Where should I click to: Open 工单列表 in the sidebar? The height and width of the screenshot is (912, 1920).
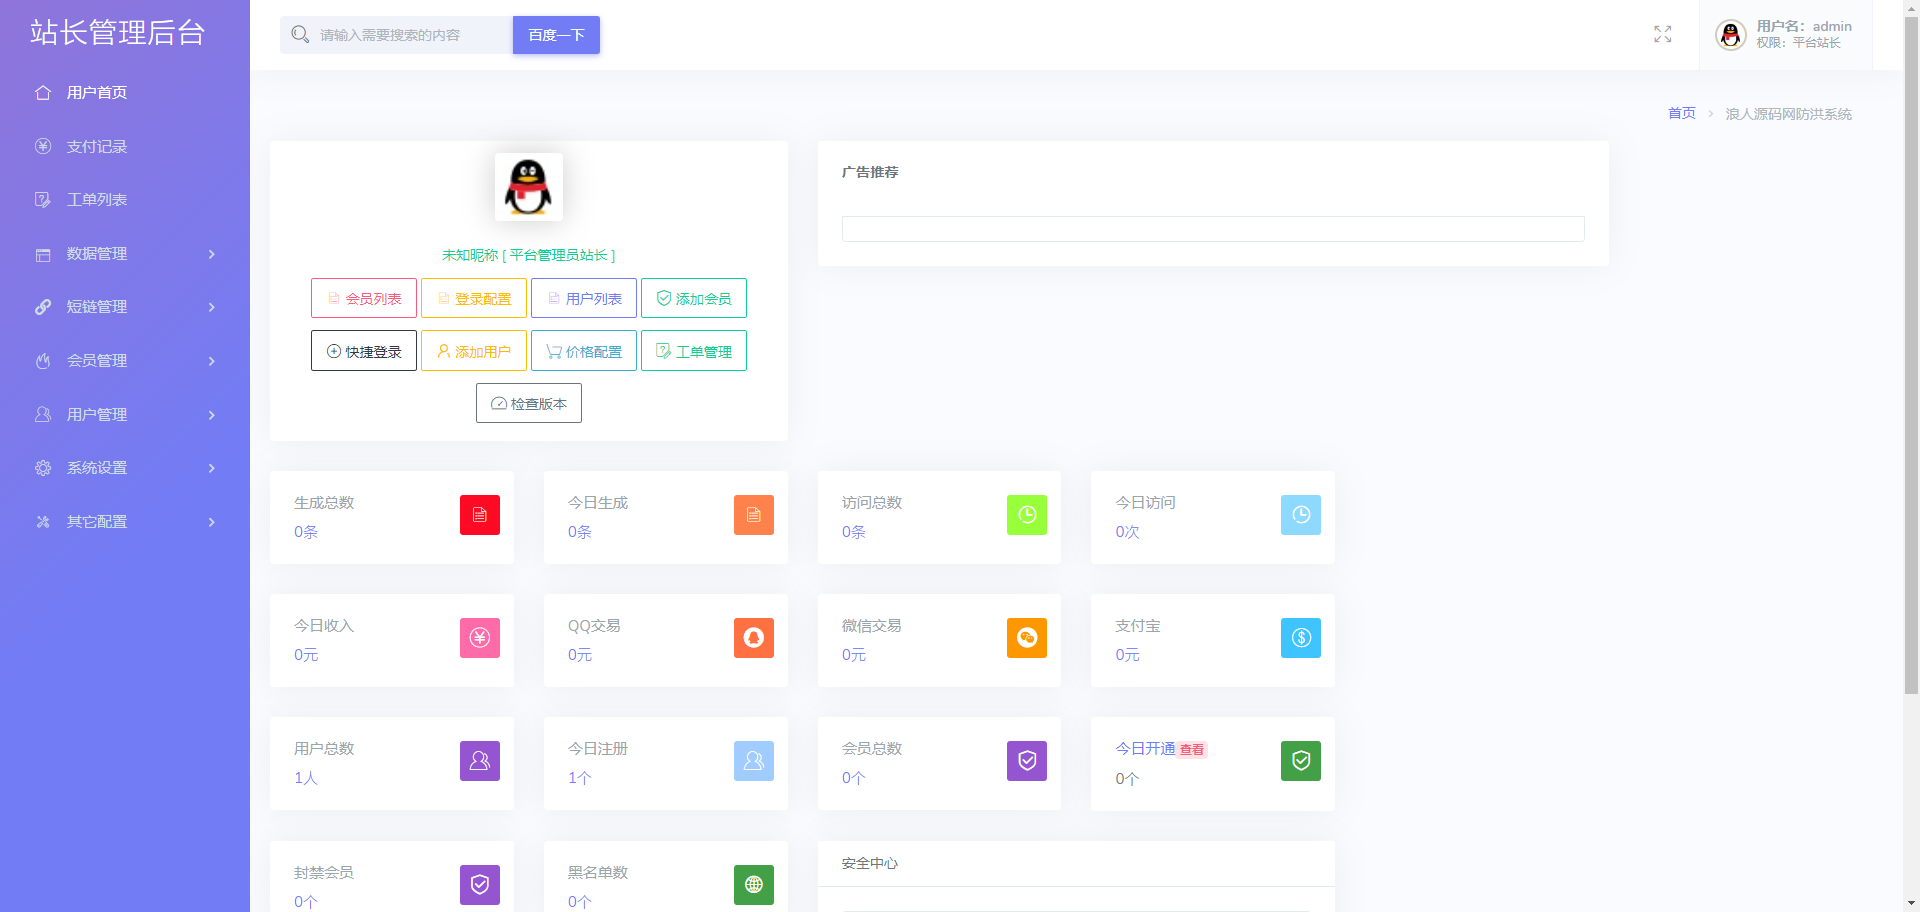point(125,200)
